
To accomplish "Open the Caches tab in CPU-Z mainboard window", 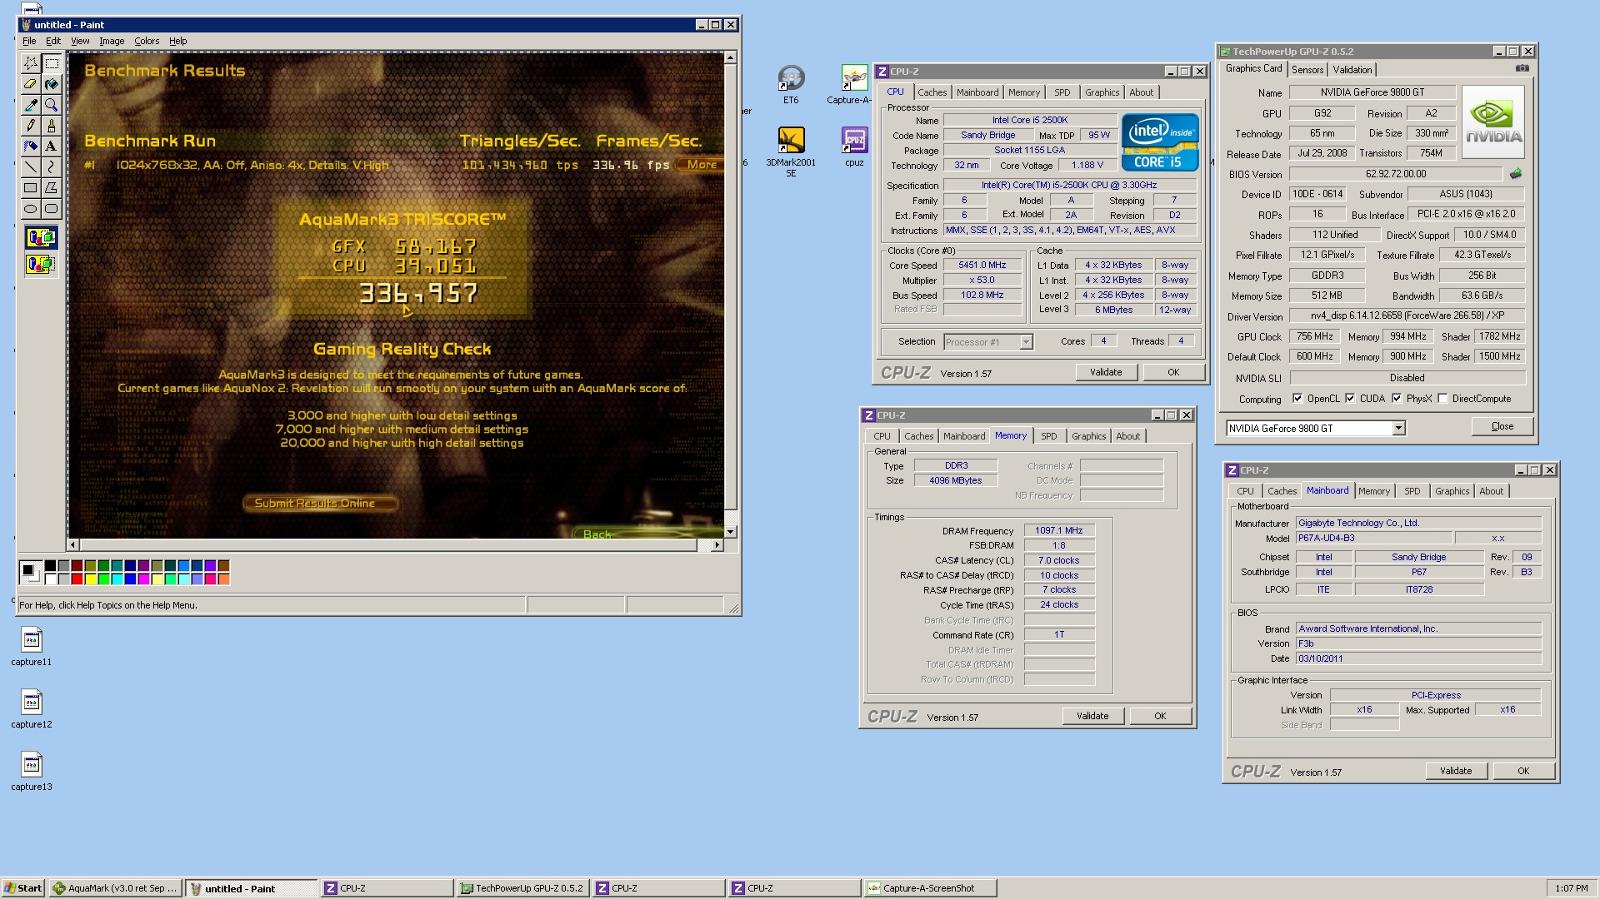I will 1282,491.
